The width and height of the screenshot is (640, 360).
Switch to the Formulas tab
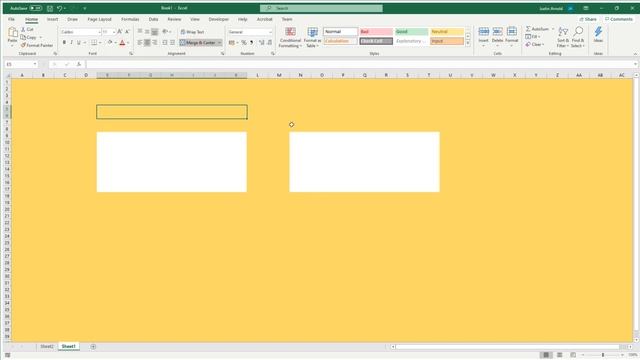pyautogui.click(x=130, y=19)
